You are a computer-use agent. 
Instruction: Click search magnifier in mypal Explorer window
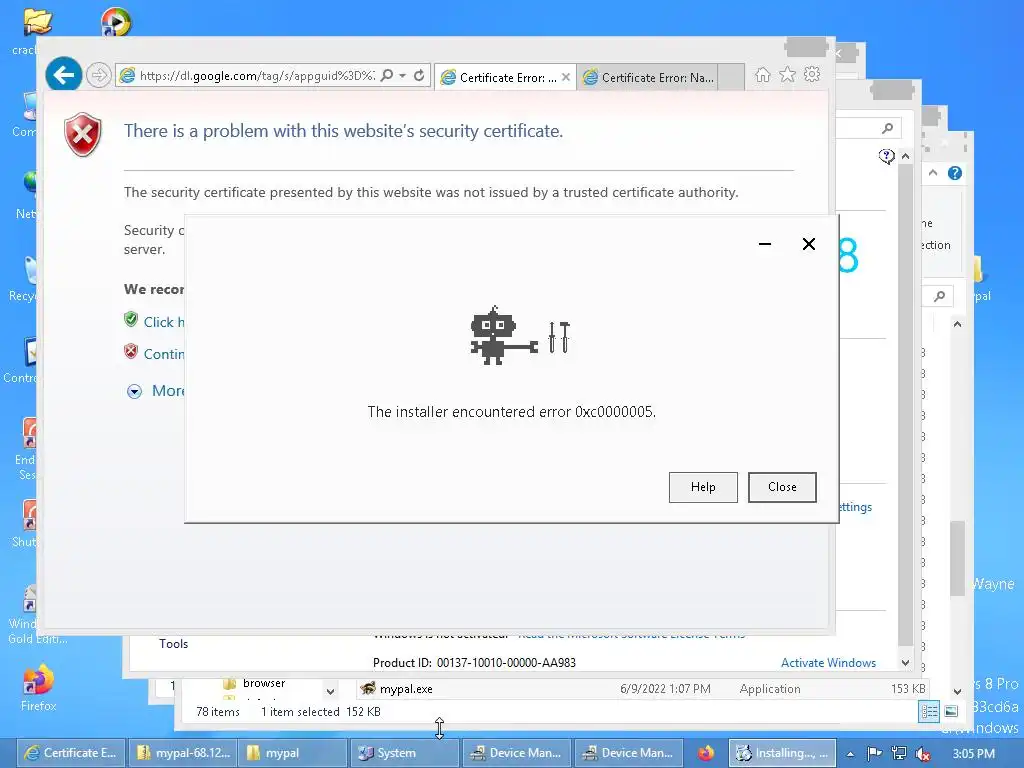point(939,296)
